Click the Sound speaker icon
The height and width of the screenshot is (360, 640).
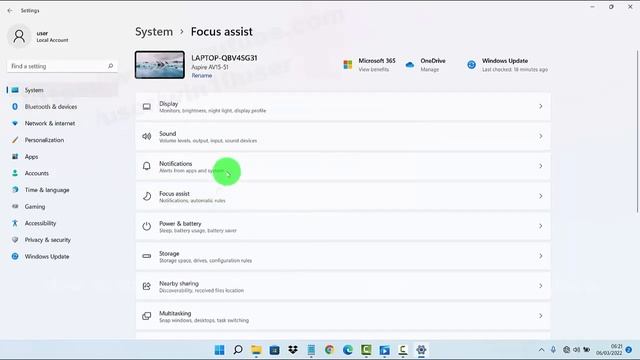pyautogui.click(x=147, y=136)
